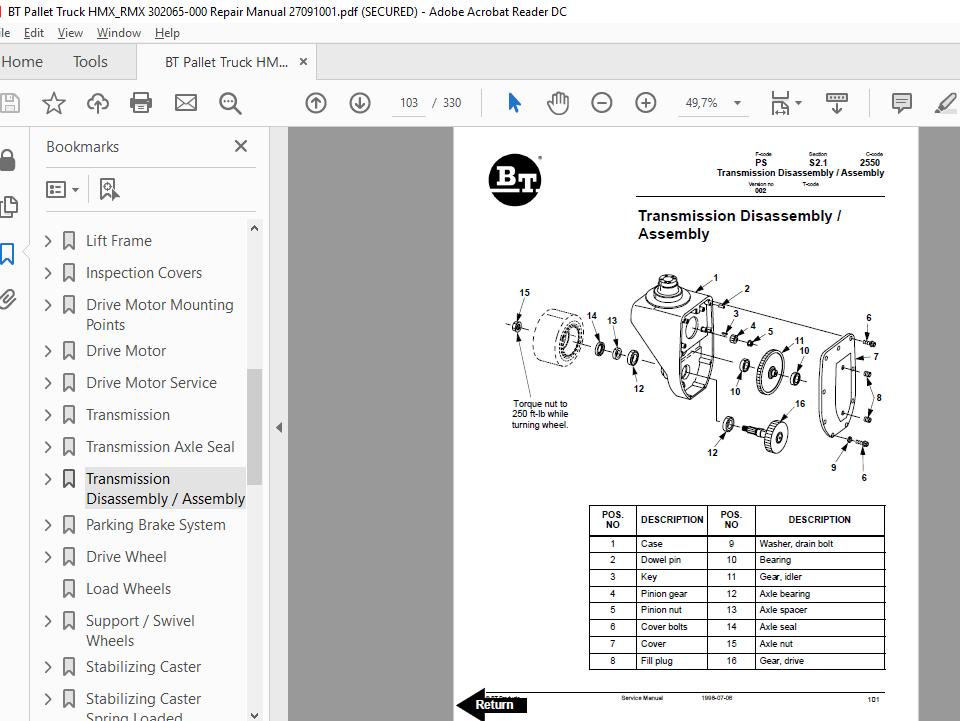
Task: Collapse the navigation pane with side arrow
Action: 279,427
